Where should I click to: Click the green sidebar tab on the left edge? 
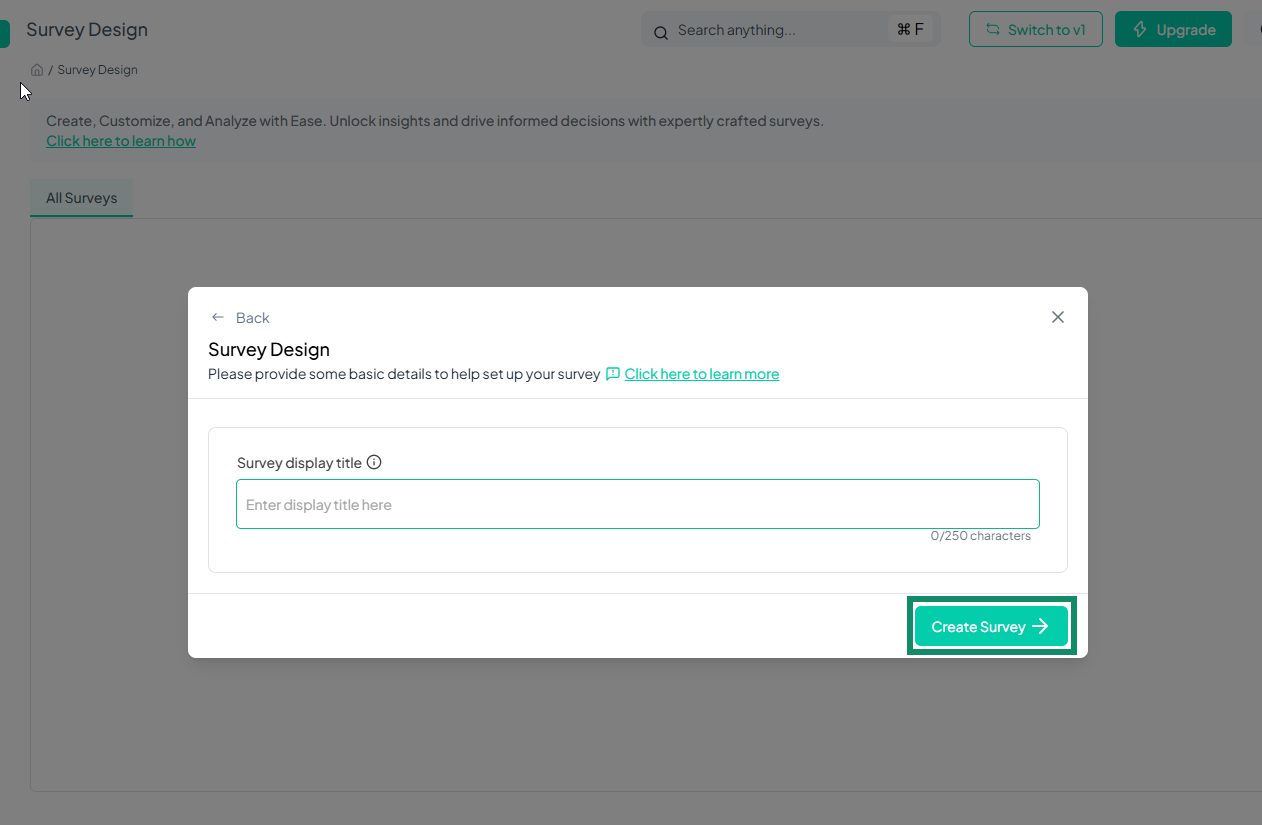pos(5,33)
